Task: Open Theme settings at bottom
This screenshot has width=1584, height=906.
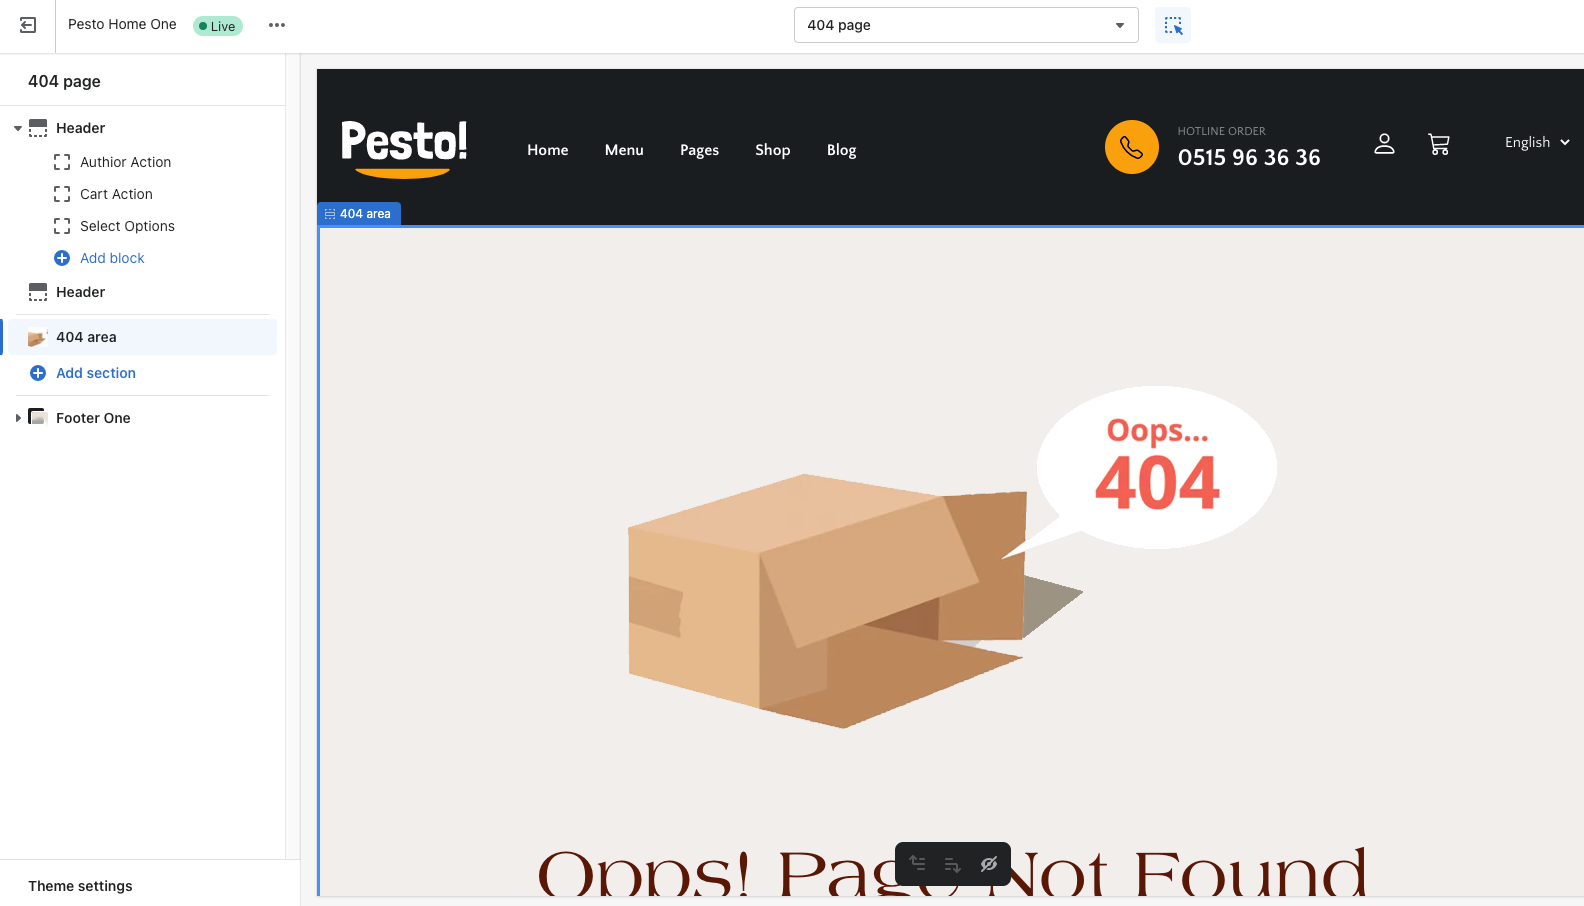Action: coord(80,886)
